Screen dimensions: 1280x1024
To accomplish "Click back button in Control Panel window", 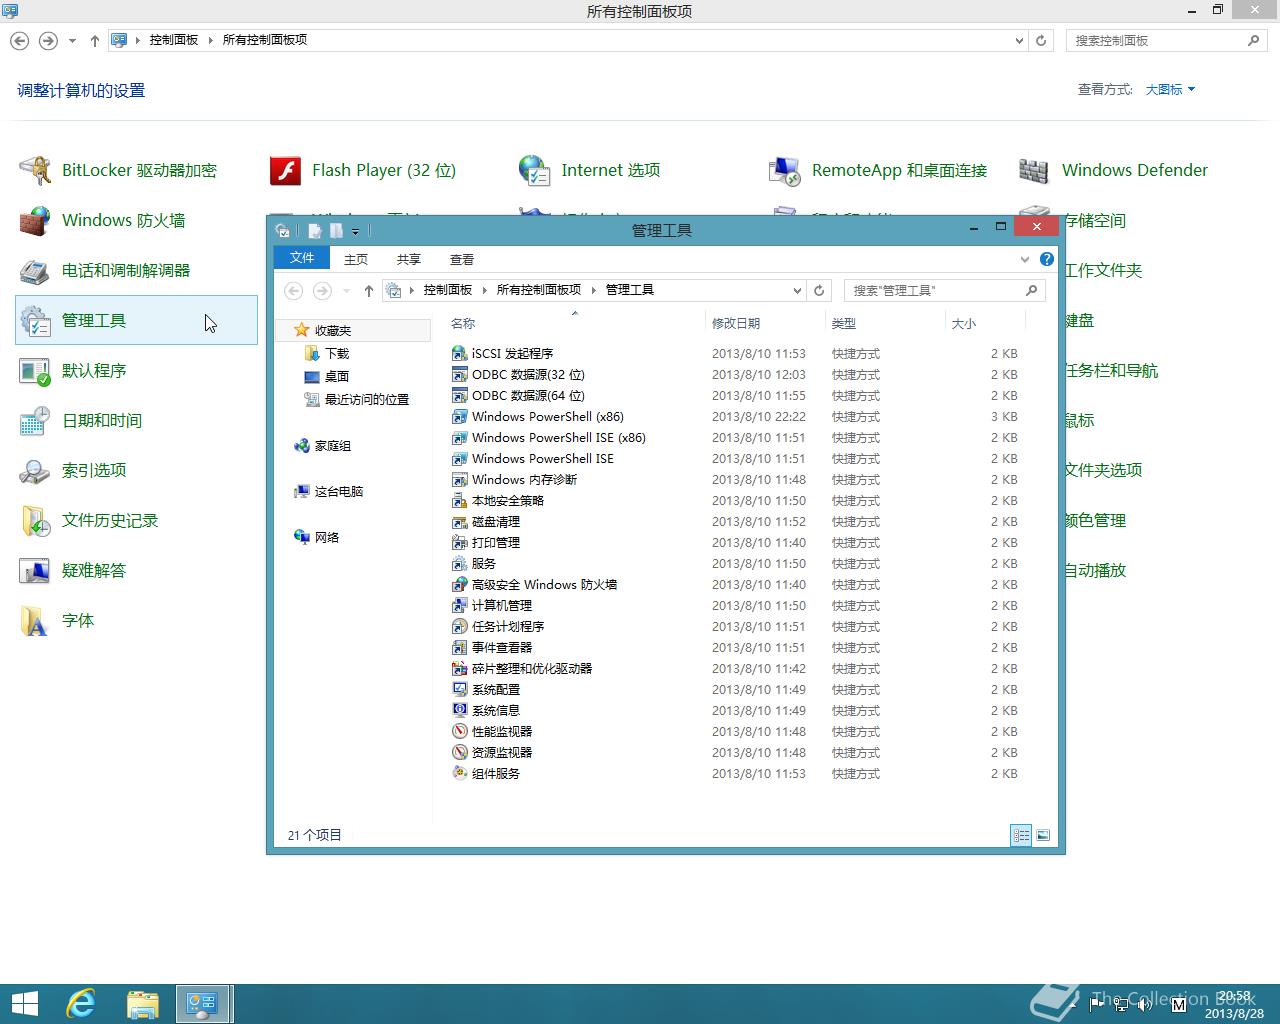I will (19, 41).
